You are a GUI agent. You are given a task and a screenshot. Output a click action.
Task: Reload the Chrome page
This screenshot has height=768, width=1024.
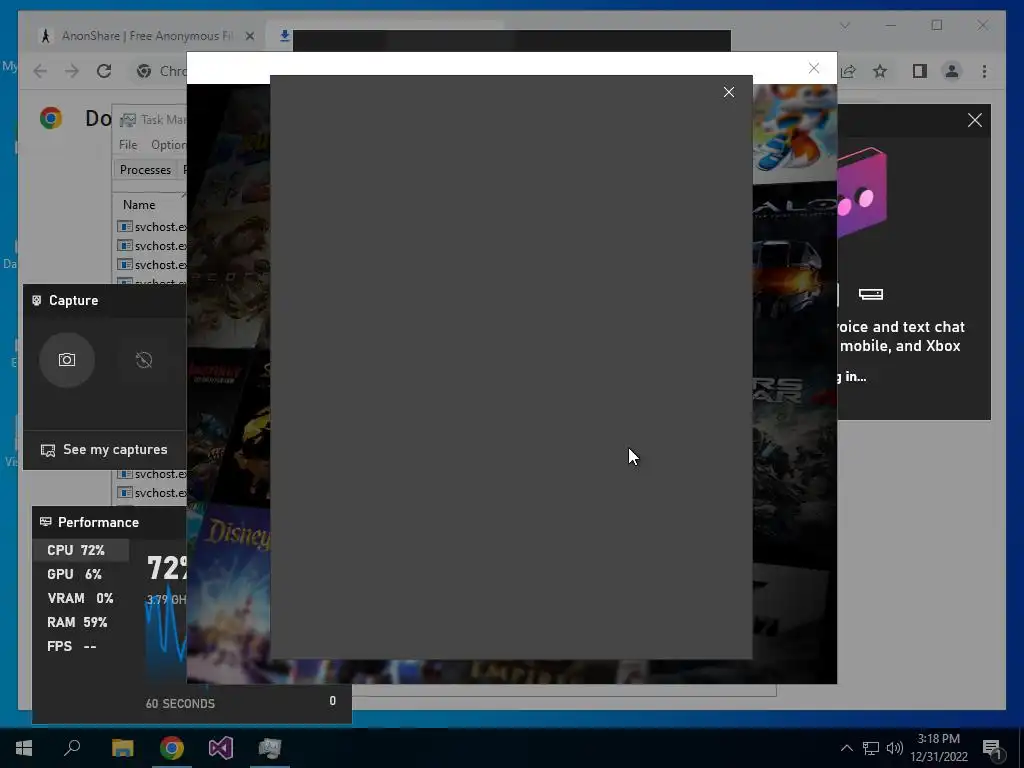[x=104, y=71]
